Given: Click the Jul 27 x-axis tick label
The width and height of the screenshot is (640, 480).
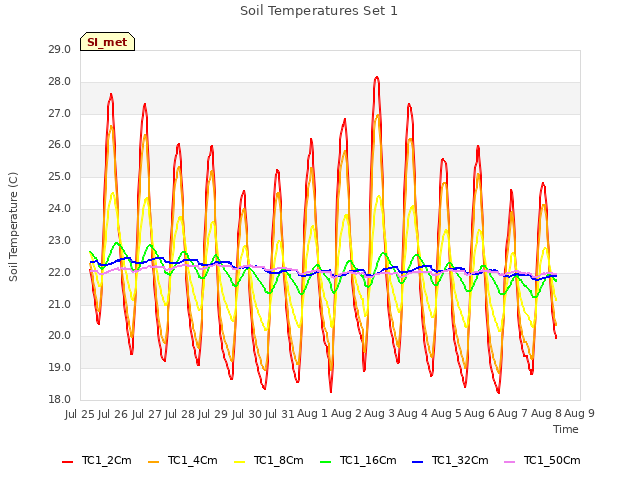Looking at the screenshot, I should point(147,414).
